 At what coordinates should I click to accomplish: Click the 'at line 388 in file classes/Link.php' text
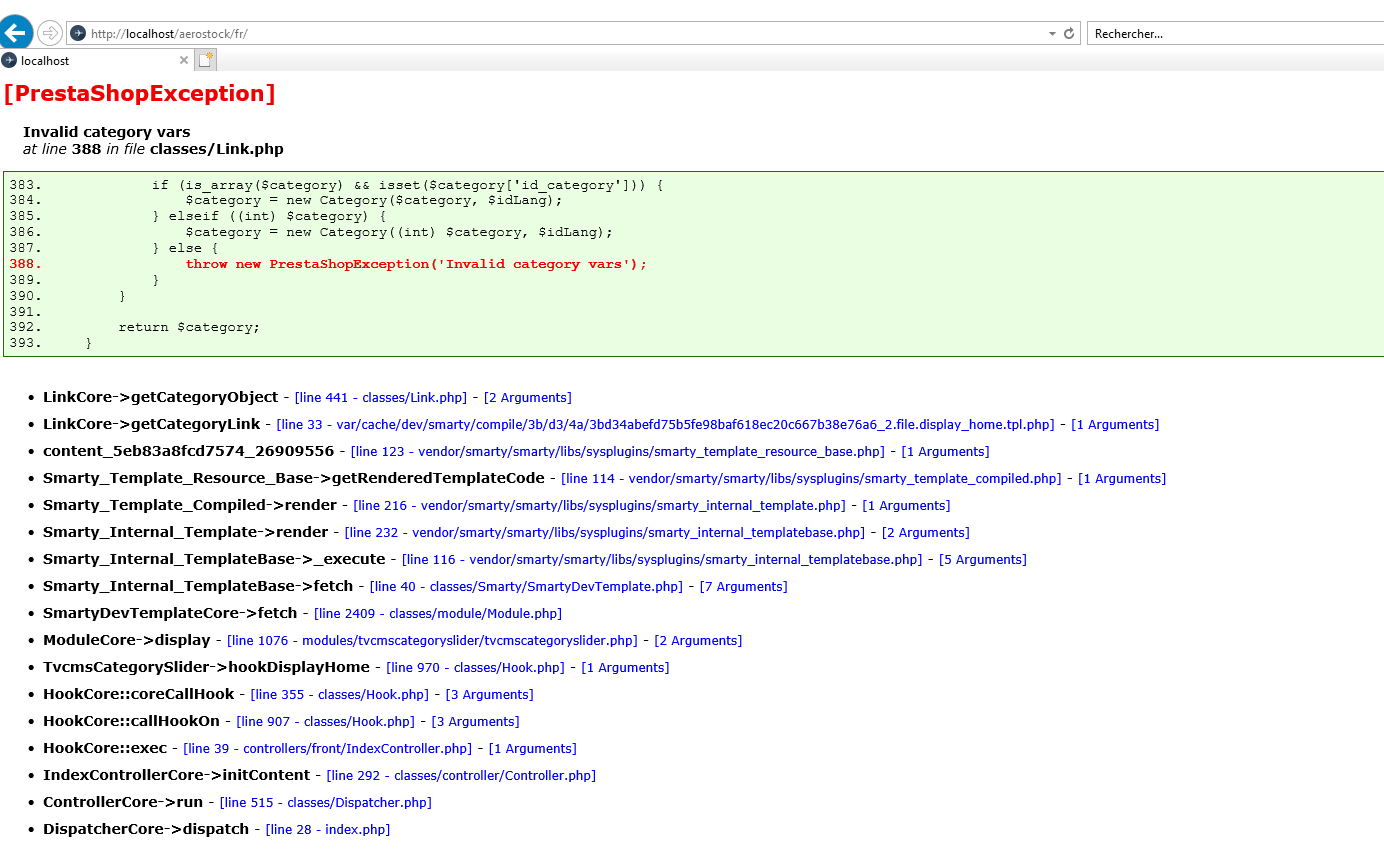[x=153, y=150]
